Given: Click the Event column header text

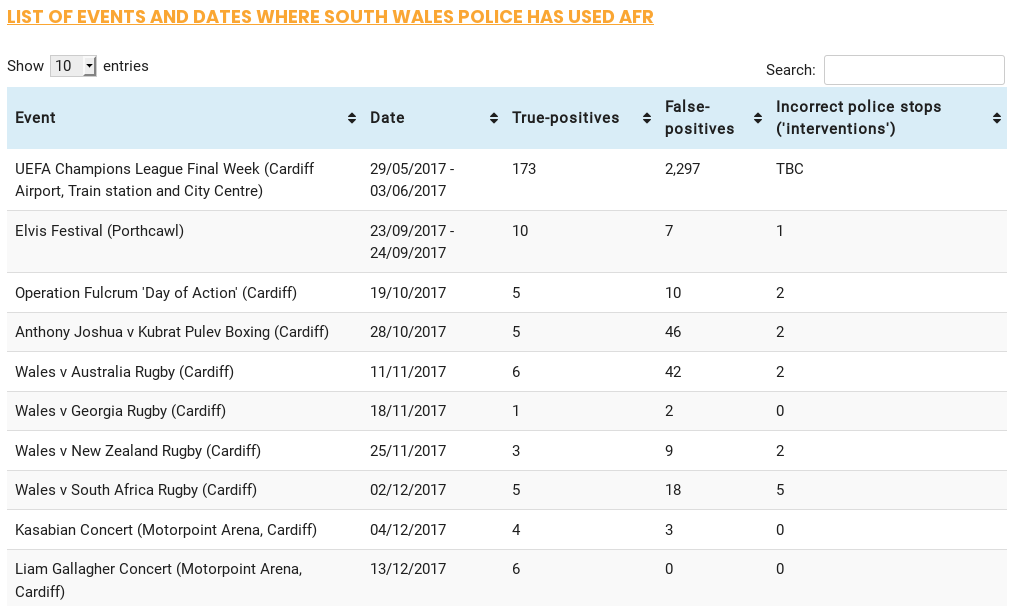Looking at the screenshot, I should click(35, 118).
